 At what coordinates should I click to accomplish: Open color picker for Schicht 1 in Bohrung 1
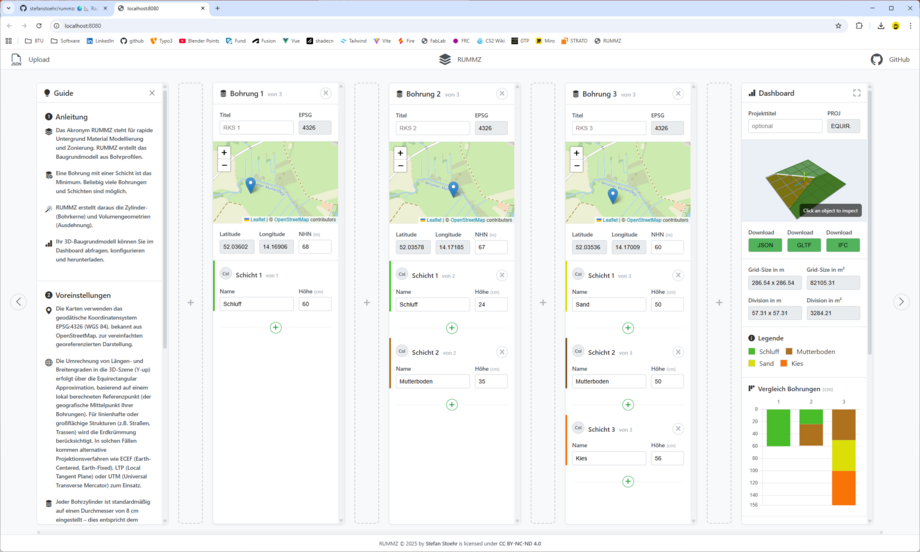click(x=225, y=275)
